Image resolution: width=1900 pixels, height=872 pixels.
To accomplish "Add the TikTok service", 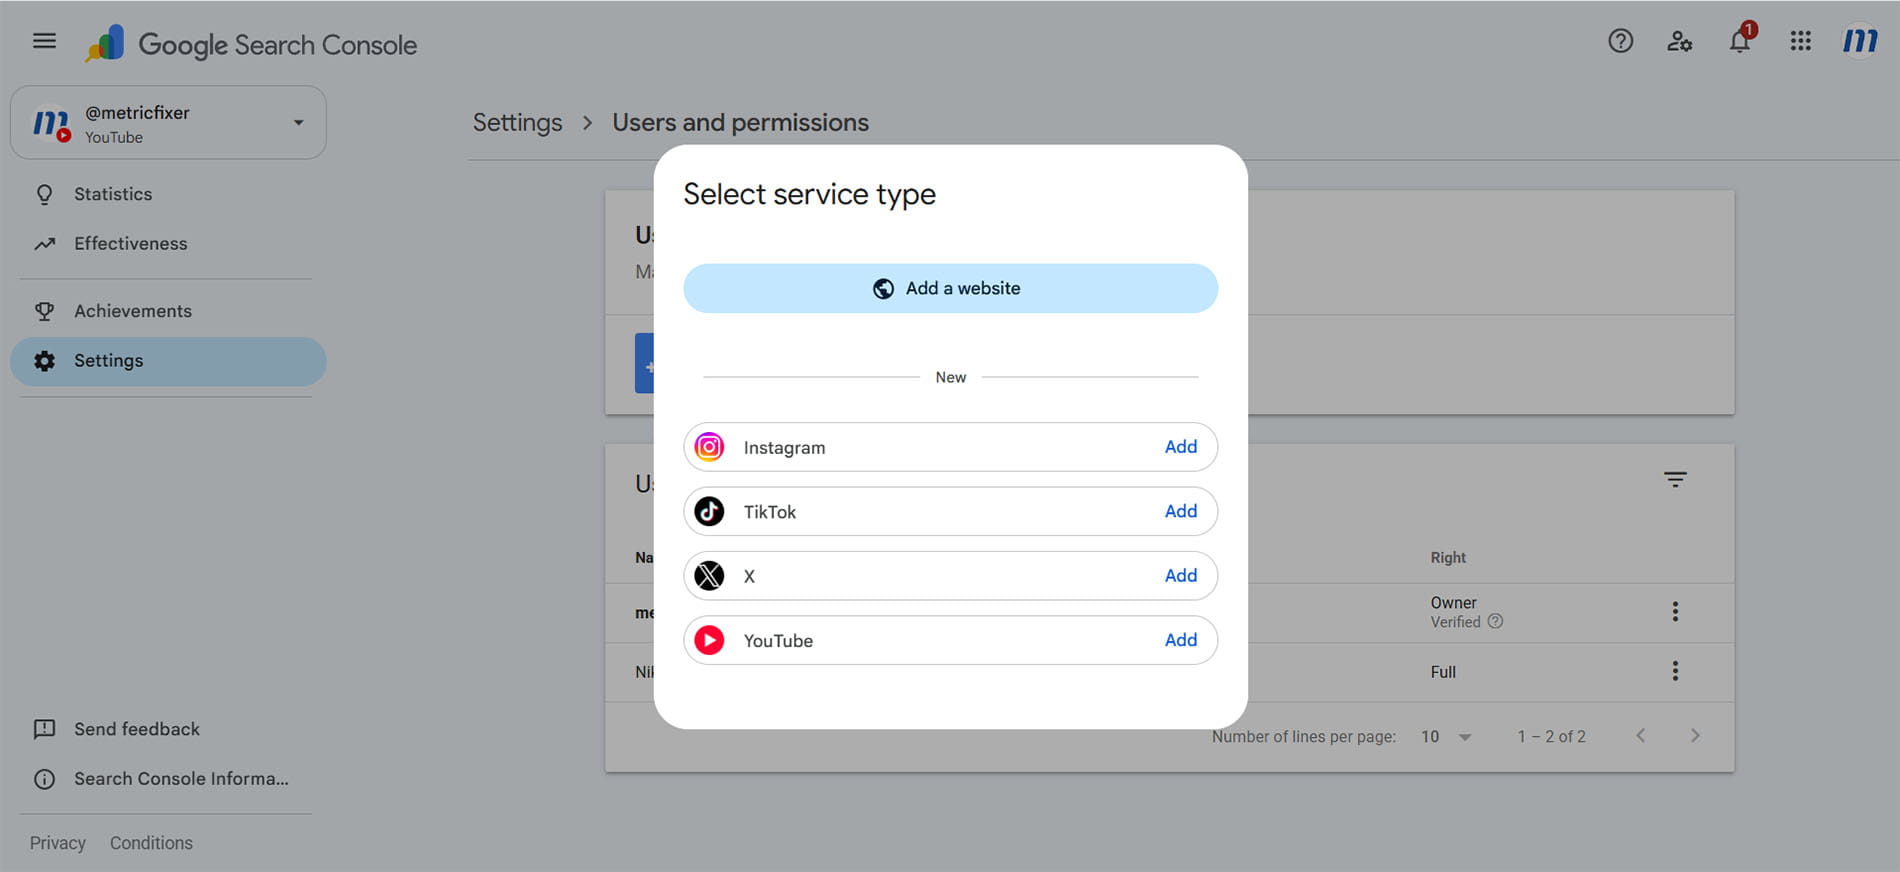I will [1180, 511].
